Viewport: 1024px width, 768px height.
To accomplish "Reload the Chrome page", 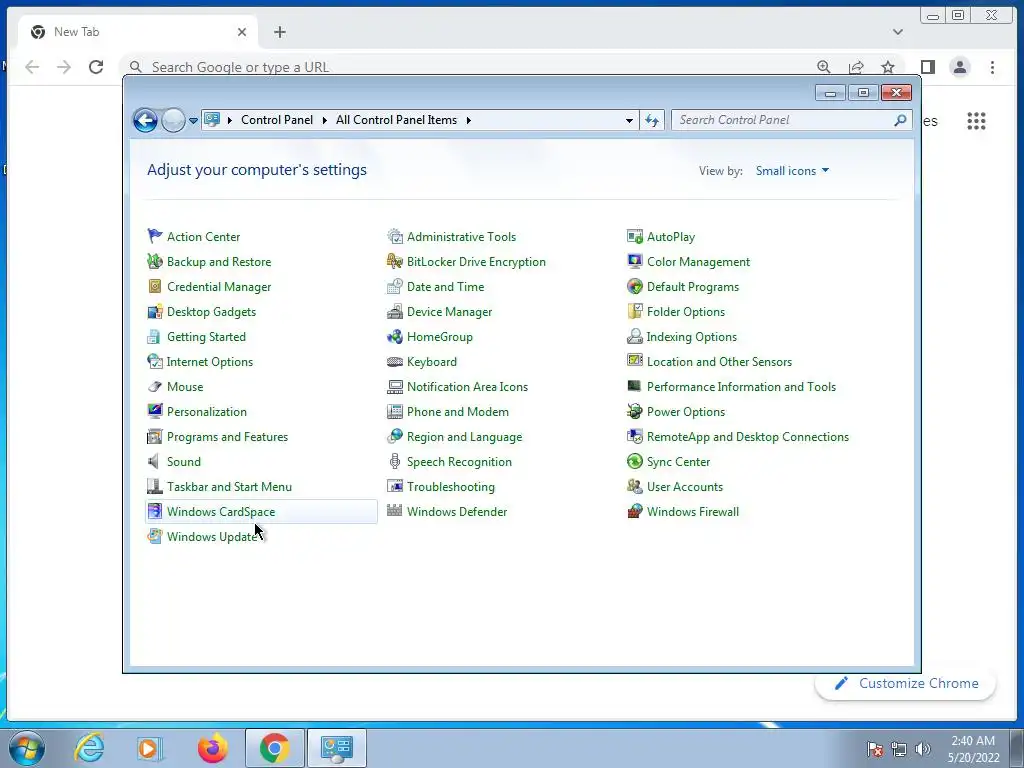I will [x=96, y=67].
